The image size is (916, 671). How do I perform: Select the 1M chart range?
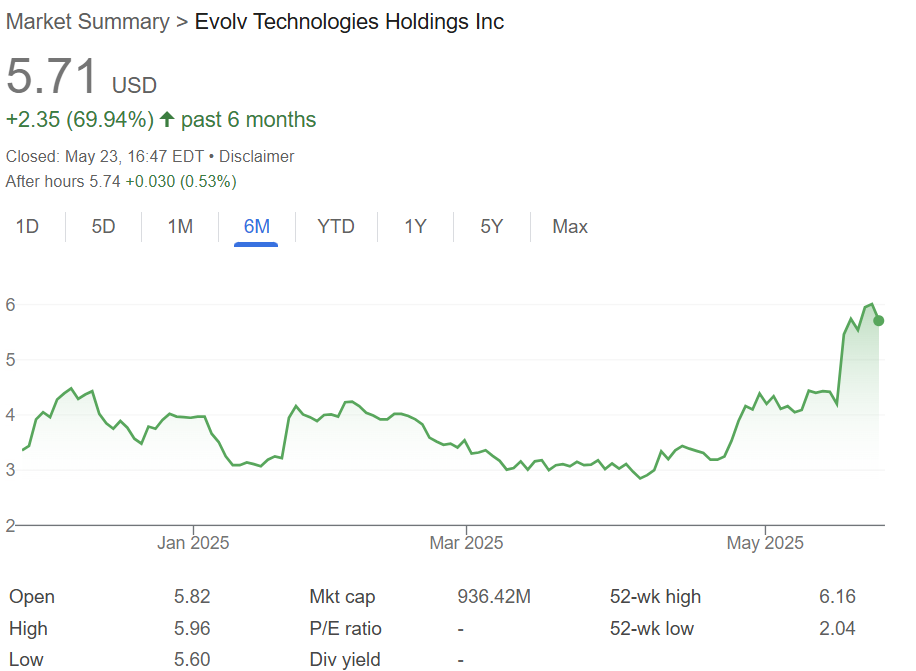pos(180,227)
